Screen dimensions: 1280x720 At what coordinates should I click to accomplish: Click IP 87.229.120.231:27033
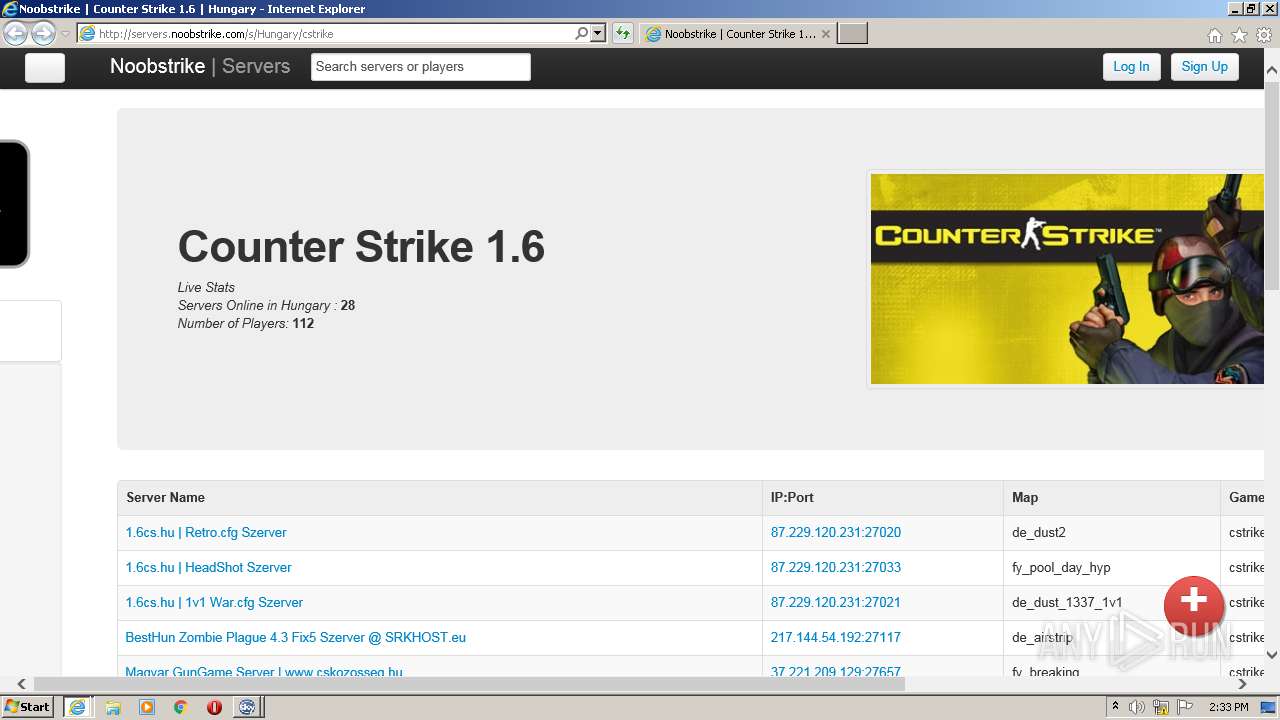pos(835,568)
